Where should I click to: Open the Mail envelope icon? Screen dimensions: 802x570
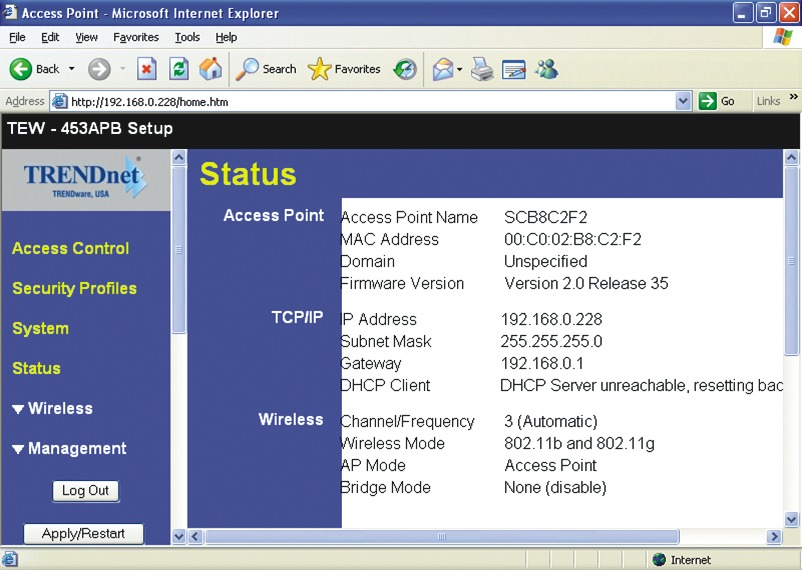(x=443, y=69)
